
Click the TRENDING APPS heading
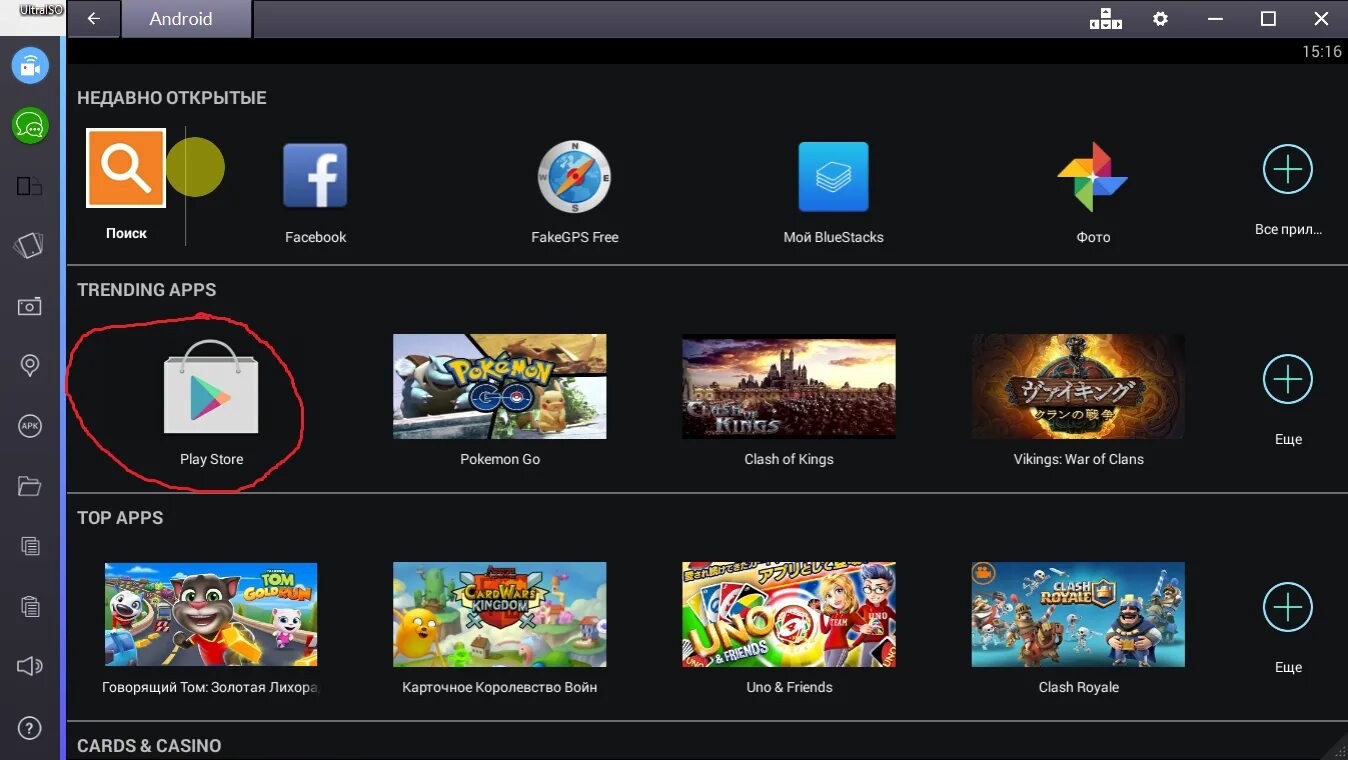(x=147, y=290)
